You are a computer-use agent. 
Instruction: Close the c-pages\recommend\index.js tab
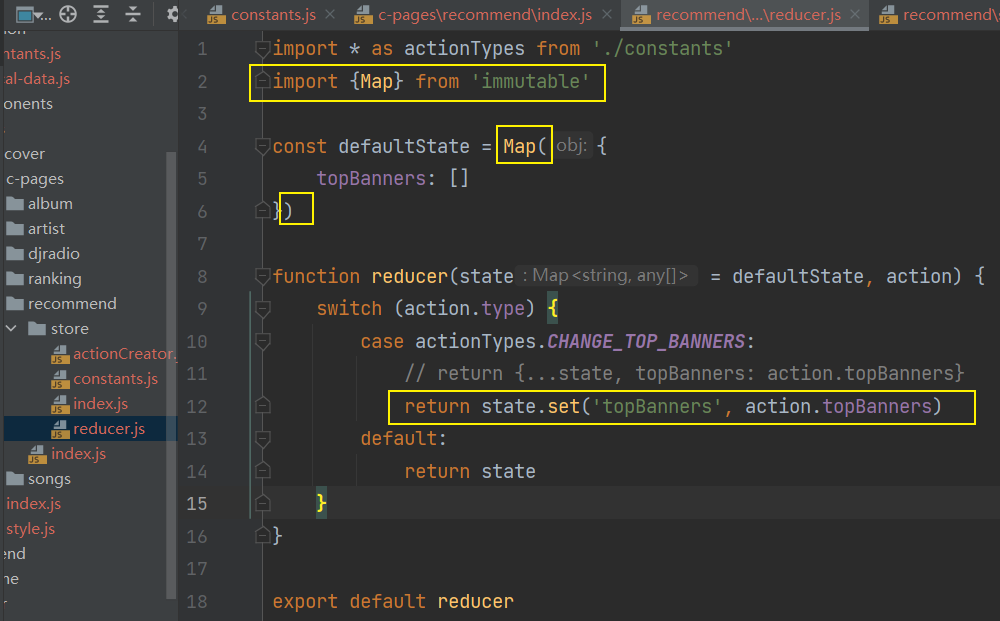[x=607, y=14]
